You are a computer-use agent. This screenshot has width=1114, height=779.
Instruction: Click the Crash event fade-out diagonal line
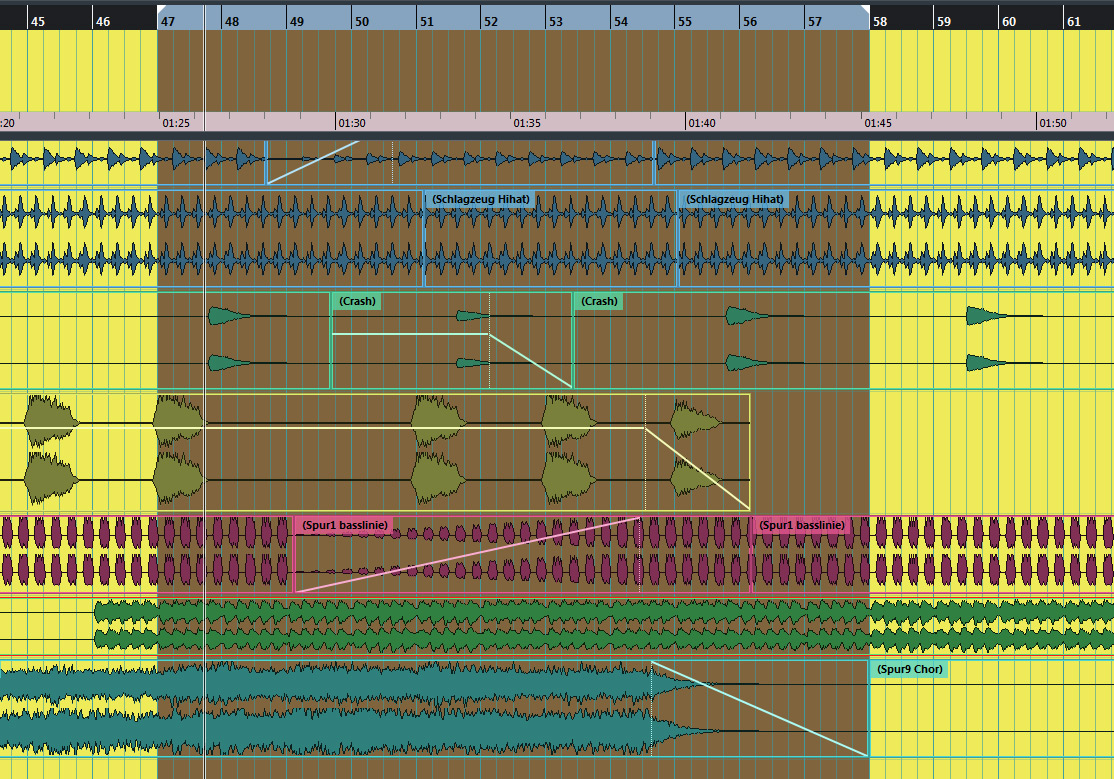[x=531, y=361]
